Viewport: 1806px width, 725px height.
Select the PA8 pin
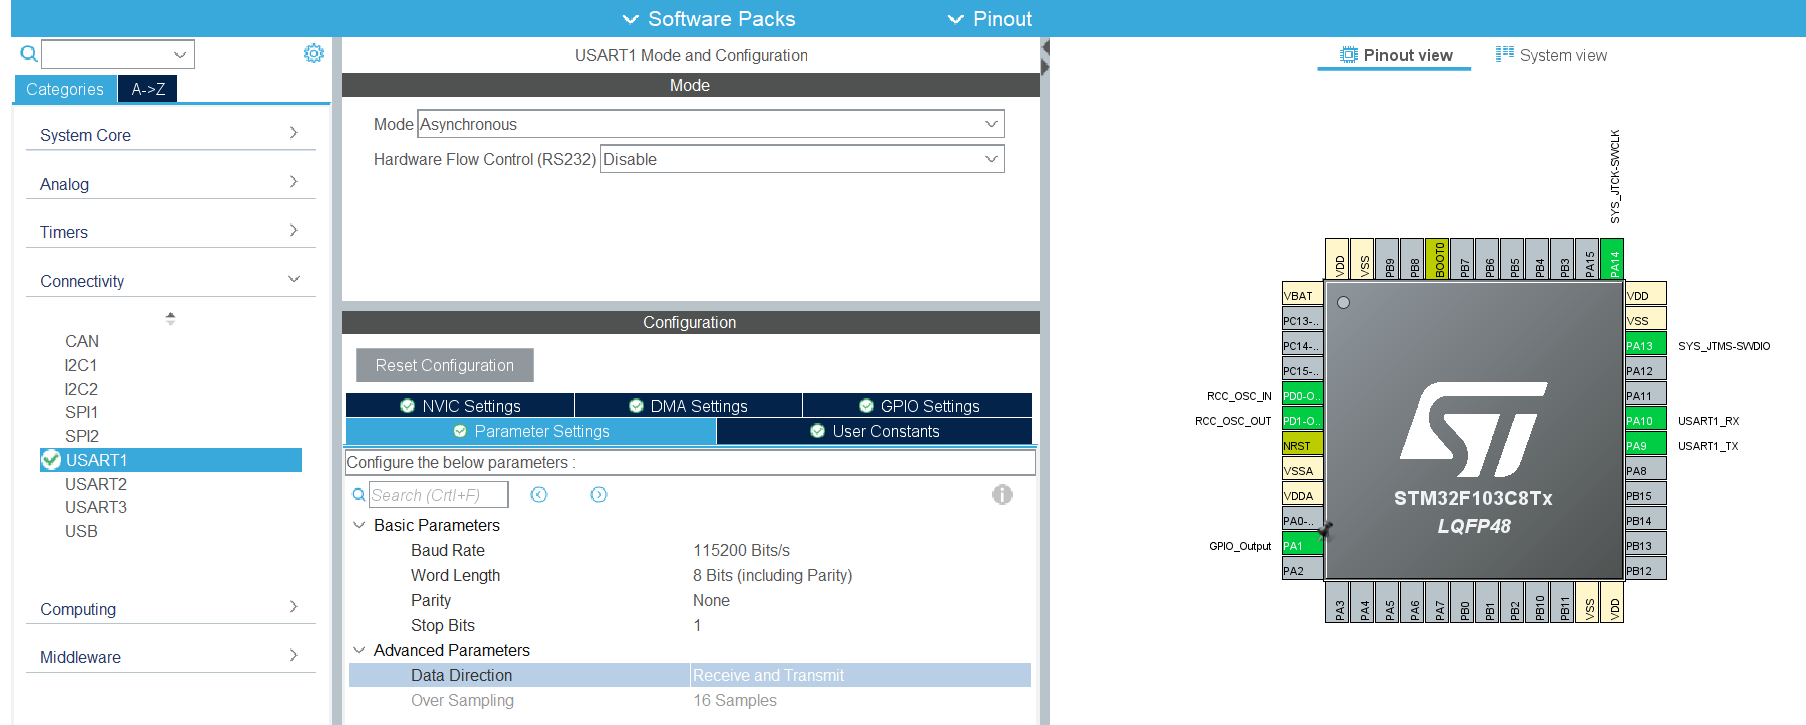point(1645,470)
